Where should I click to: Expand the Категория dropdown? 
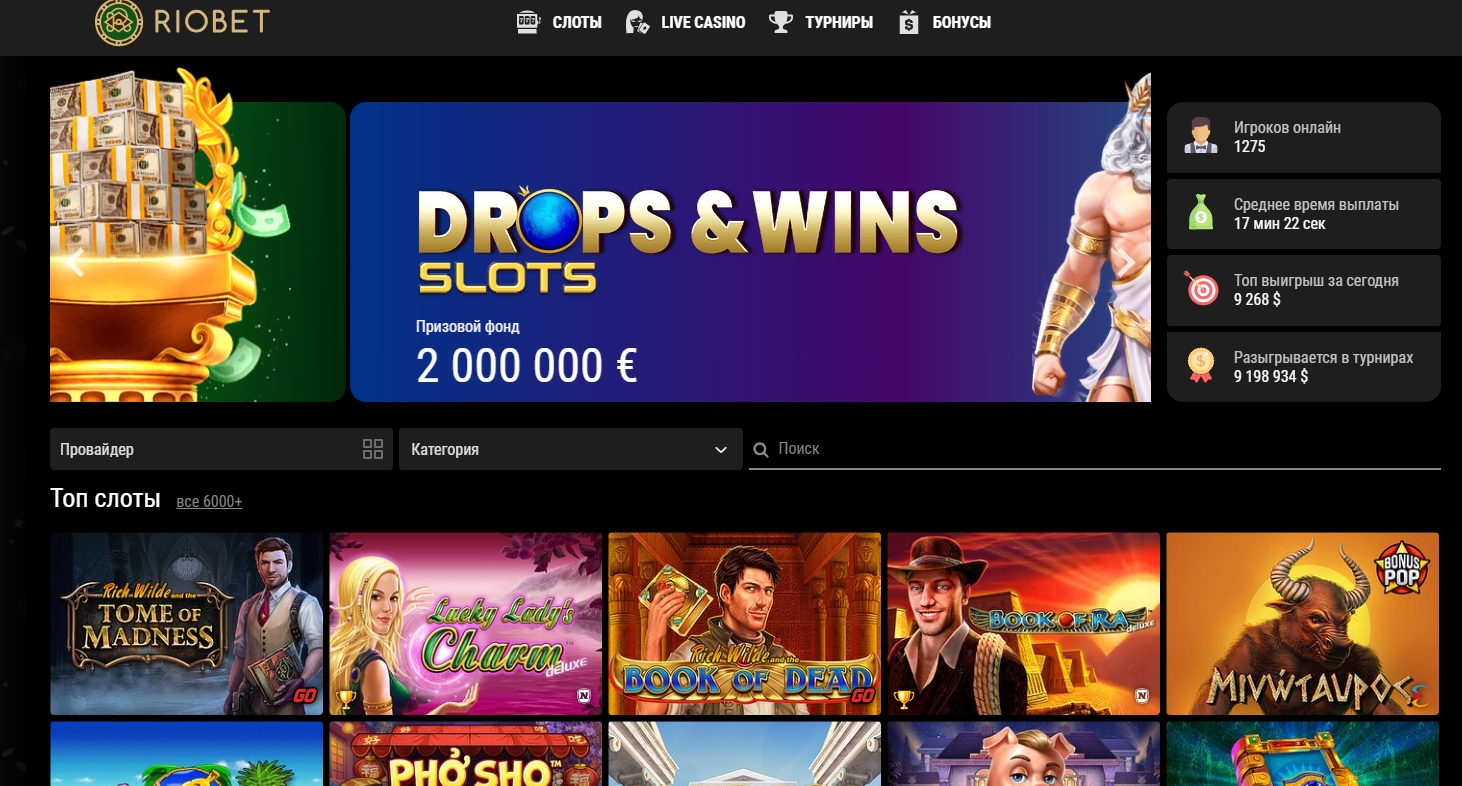coord(571,449)
